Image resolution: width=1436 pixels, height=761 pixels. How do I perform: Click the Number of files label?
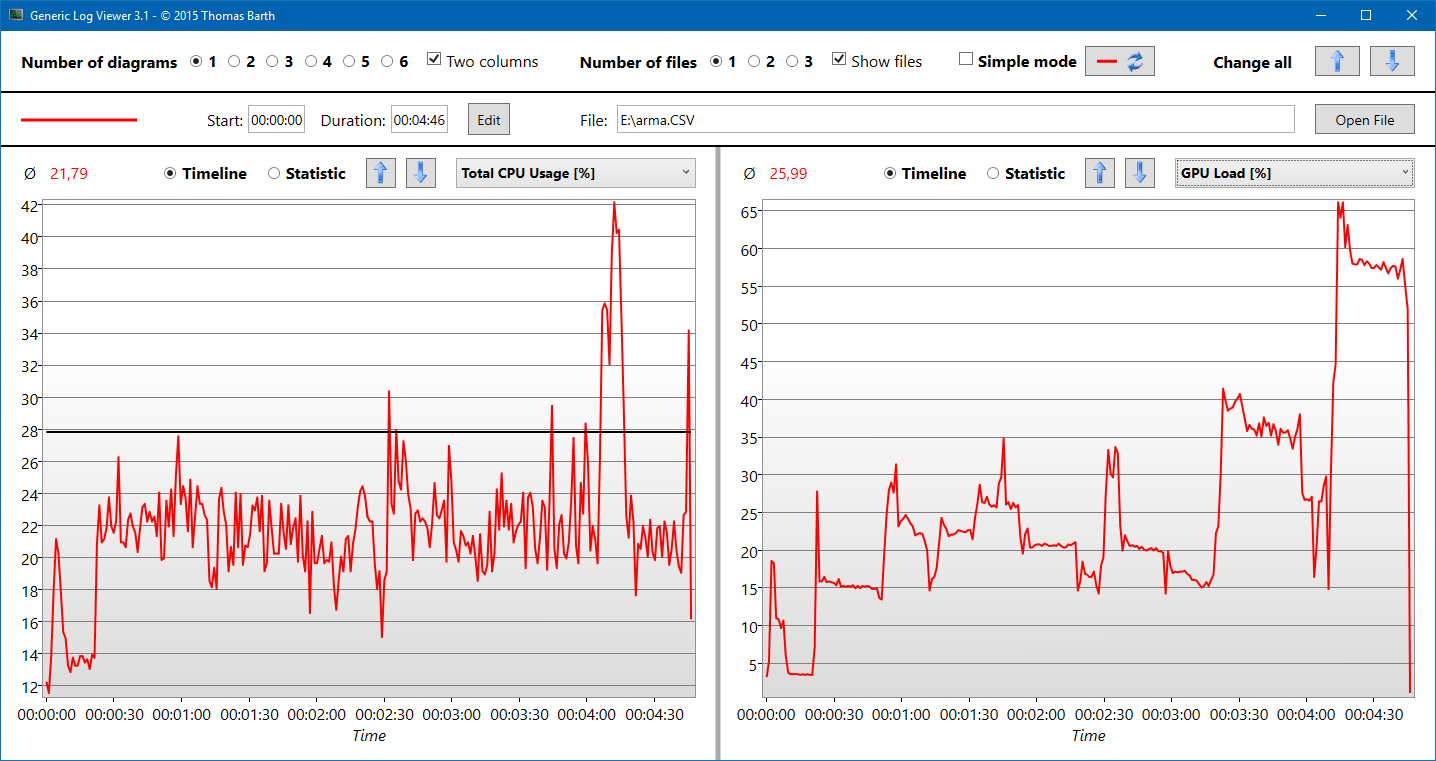click(638, 62)
